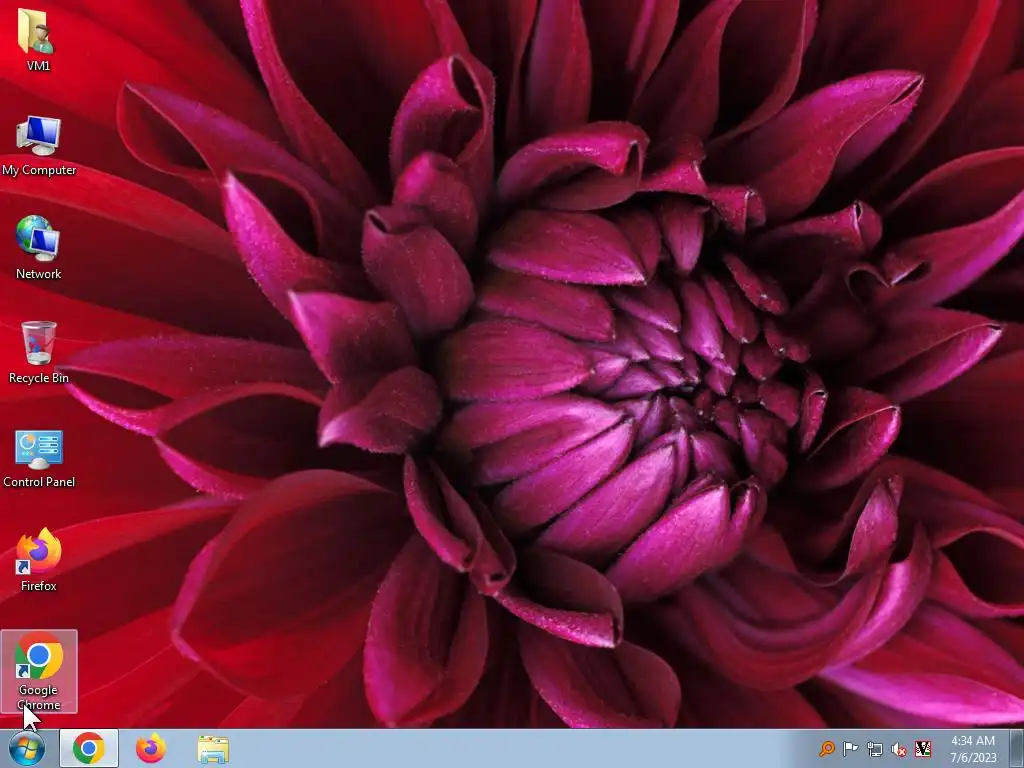Image resolution: width=1024 pixels, height=768 pixels.
Task: Open Windows Explorer from the taskbar
Action: [213, 749]
